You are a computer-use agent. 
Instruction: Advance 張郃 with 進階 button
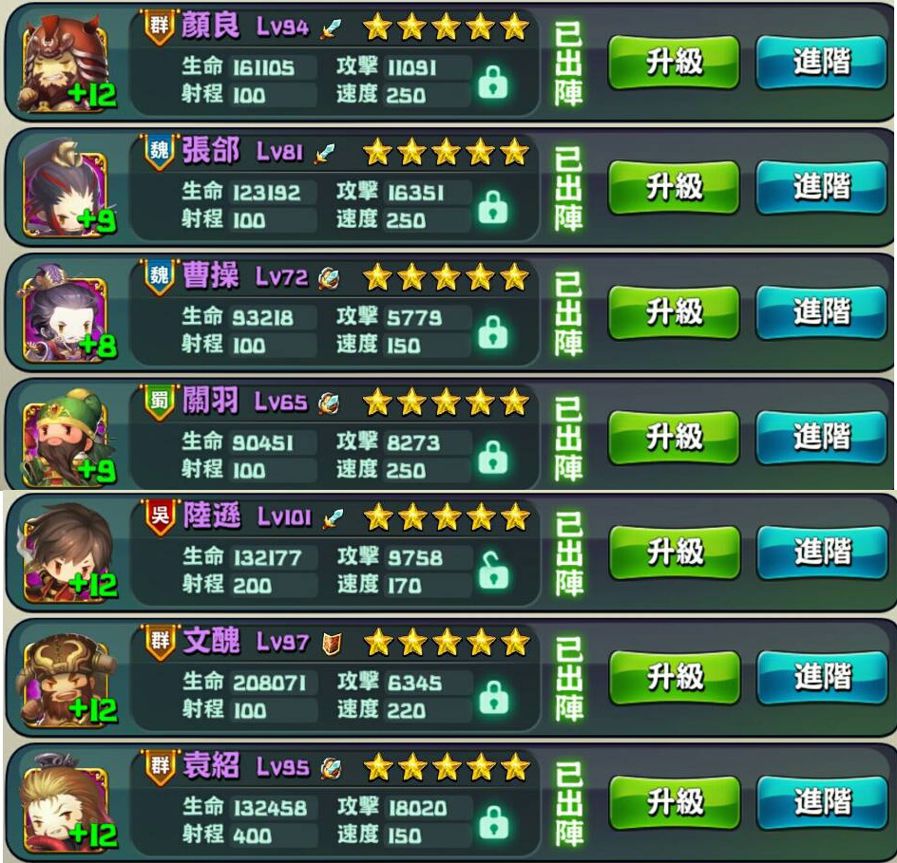point(821,186)
